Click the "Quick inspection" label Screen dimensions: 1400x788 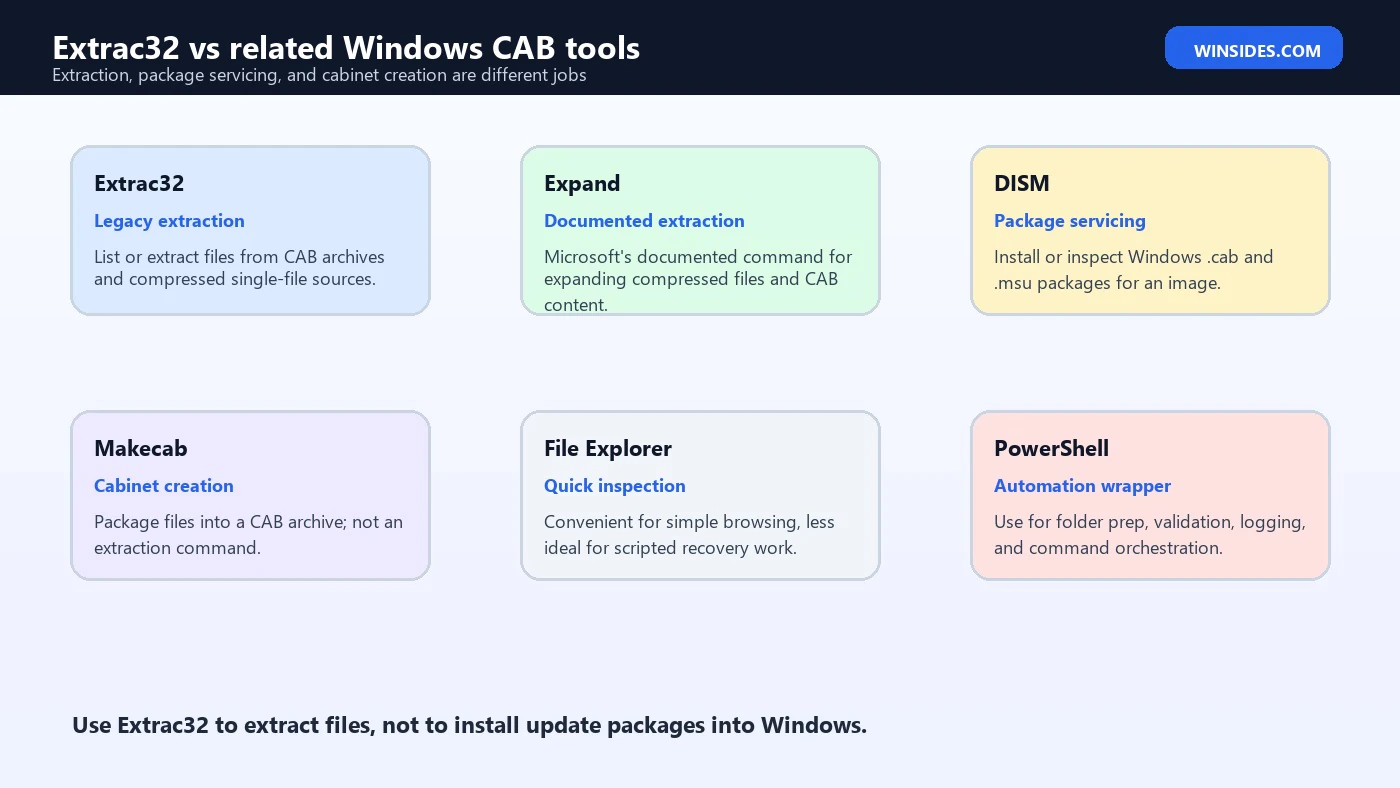pyautogui.click(x=615, y=486)
